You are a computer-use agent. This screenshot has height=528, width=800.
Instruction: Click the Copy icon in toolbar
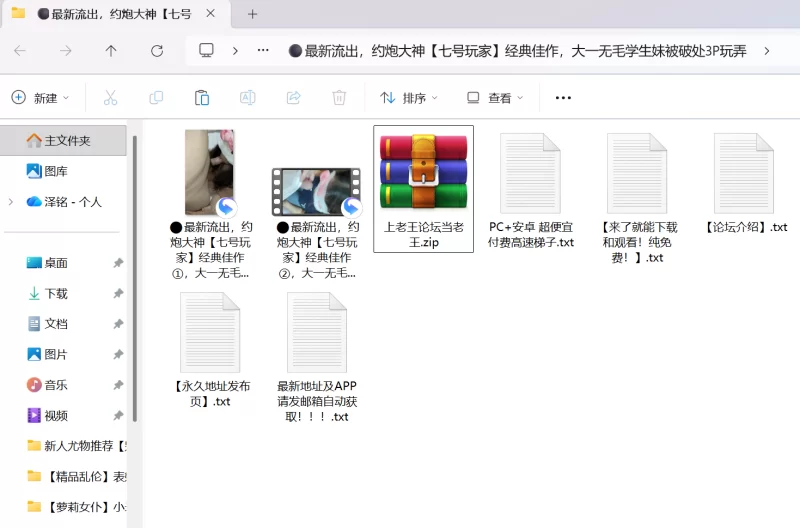156,98
